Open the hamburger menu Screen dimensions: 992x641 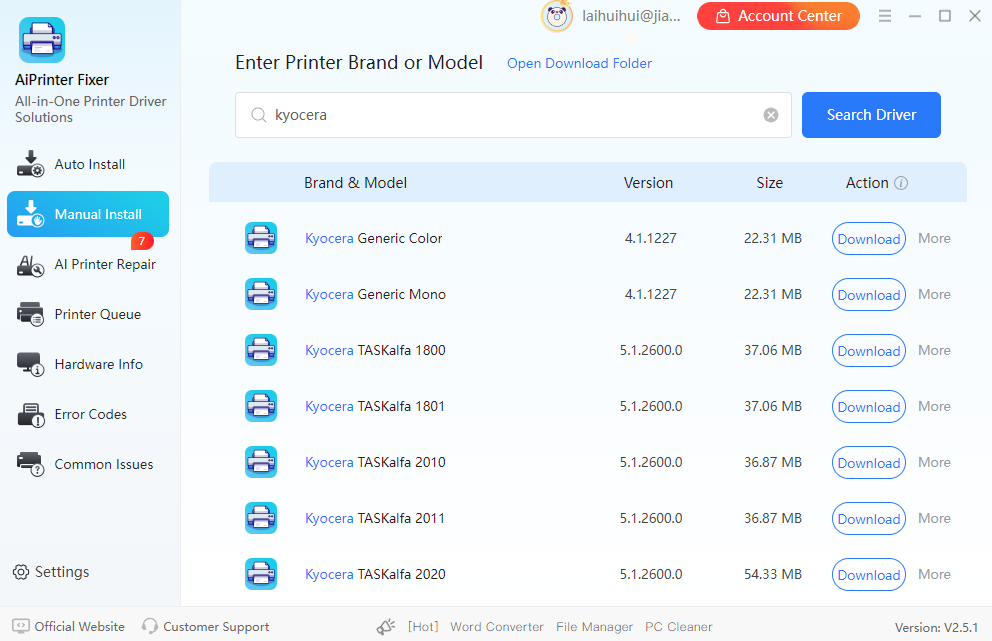pyautogui.click(x=885, y=15)
